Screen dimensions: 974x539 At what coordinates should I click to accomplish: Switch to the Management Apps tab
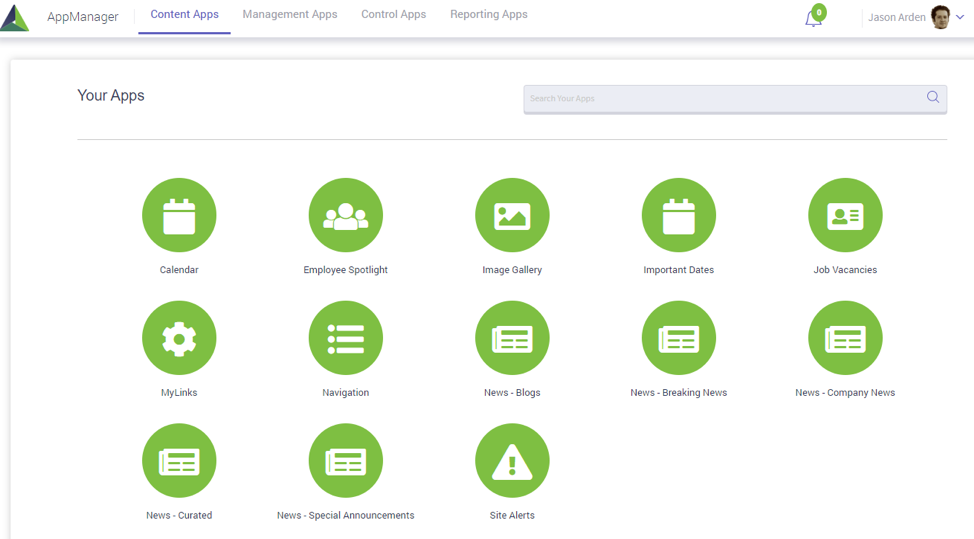coord(290,15)
